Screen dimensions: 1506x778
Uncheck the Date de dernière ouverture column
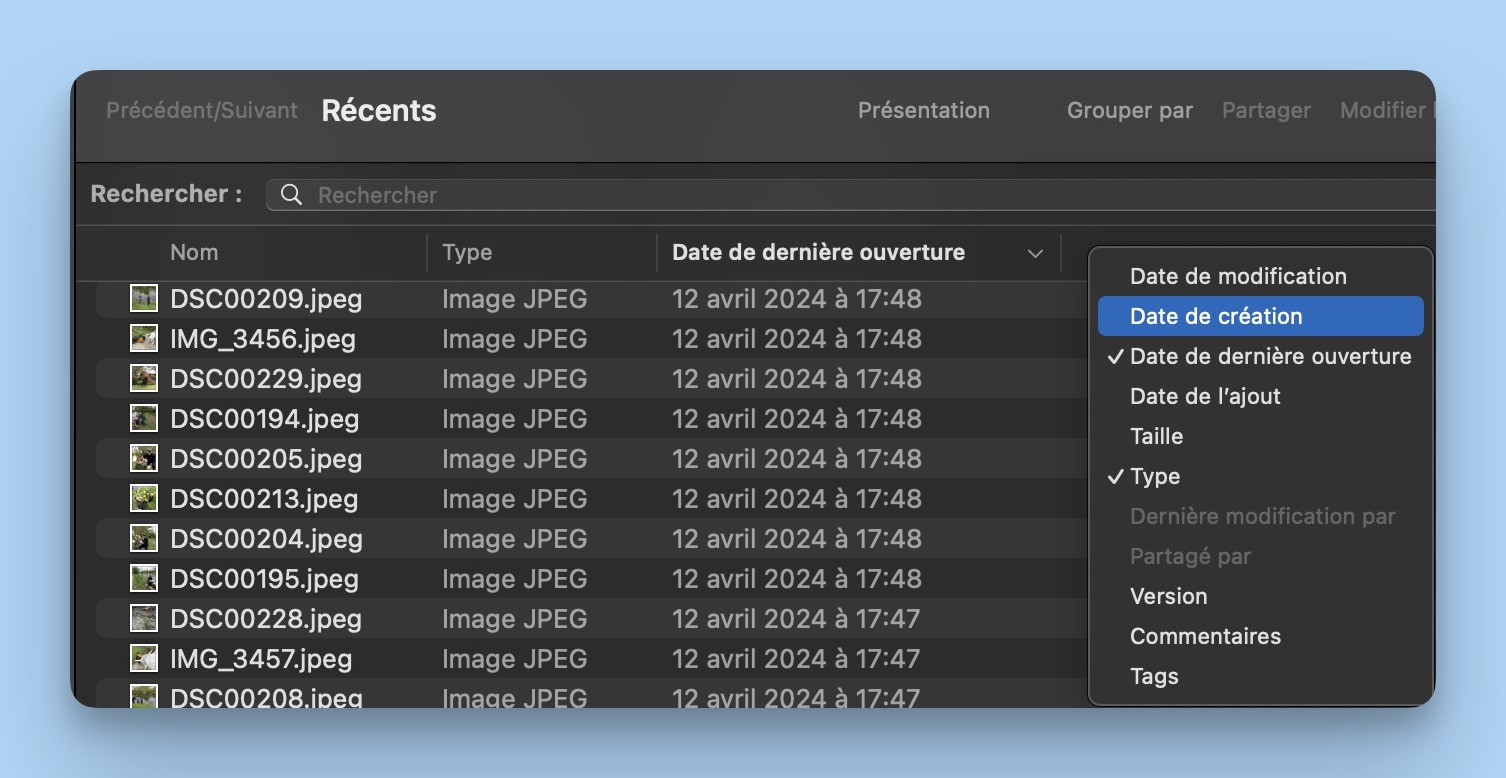click(x=1270, y=356)
